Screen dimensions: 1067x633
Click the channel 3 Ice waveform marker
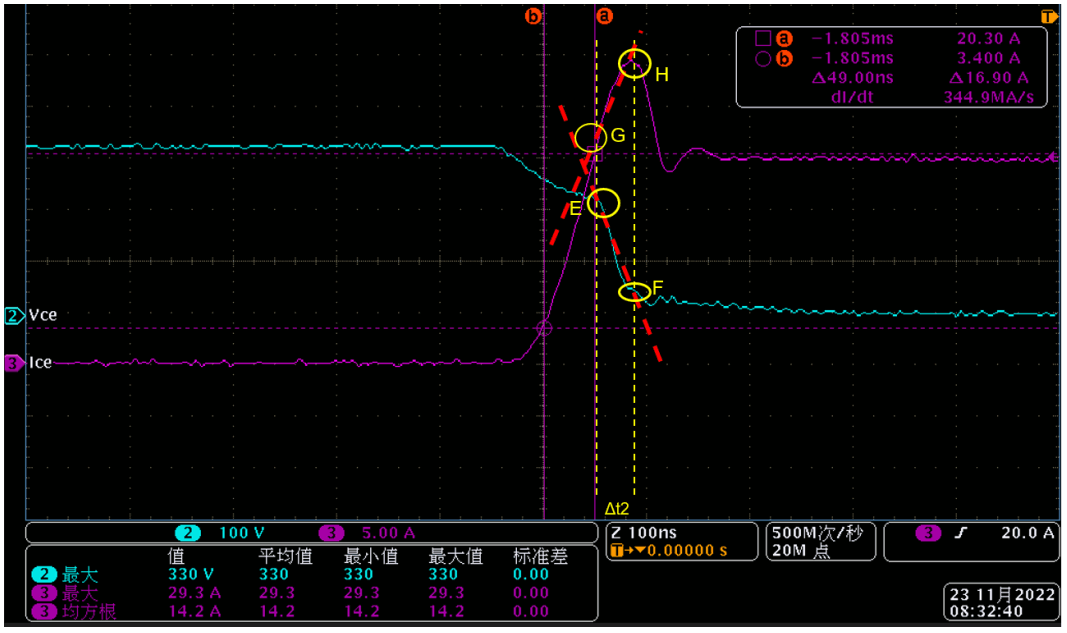coord(14,363)
